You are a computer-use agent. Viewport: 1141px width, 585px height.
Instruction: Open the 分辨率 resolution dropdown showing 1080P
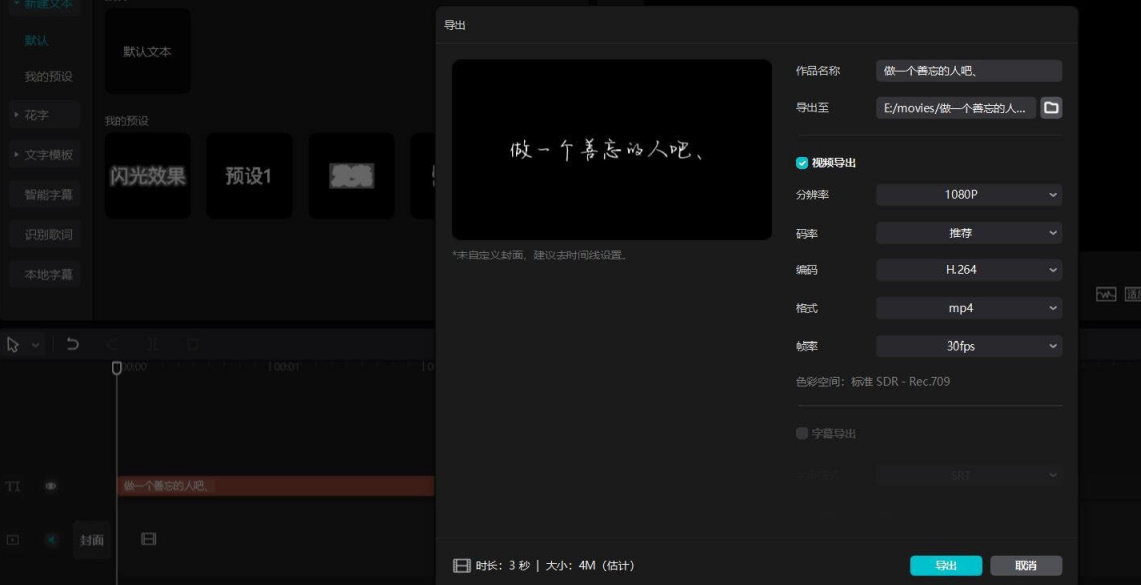coord(967,195)
